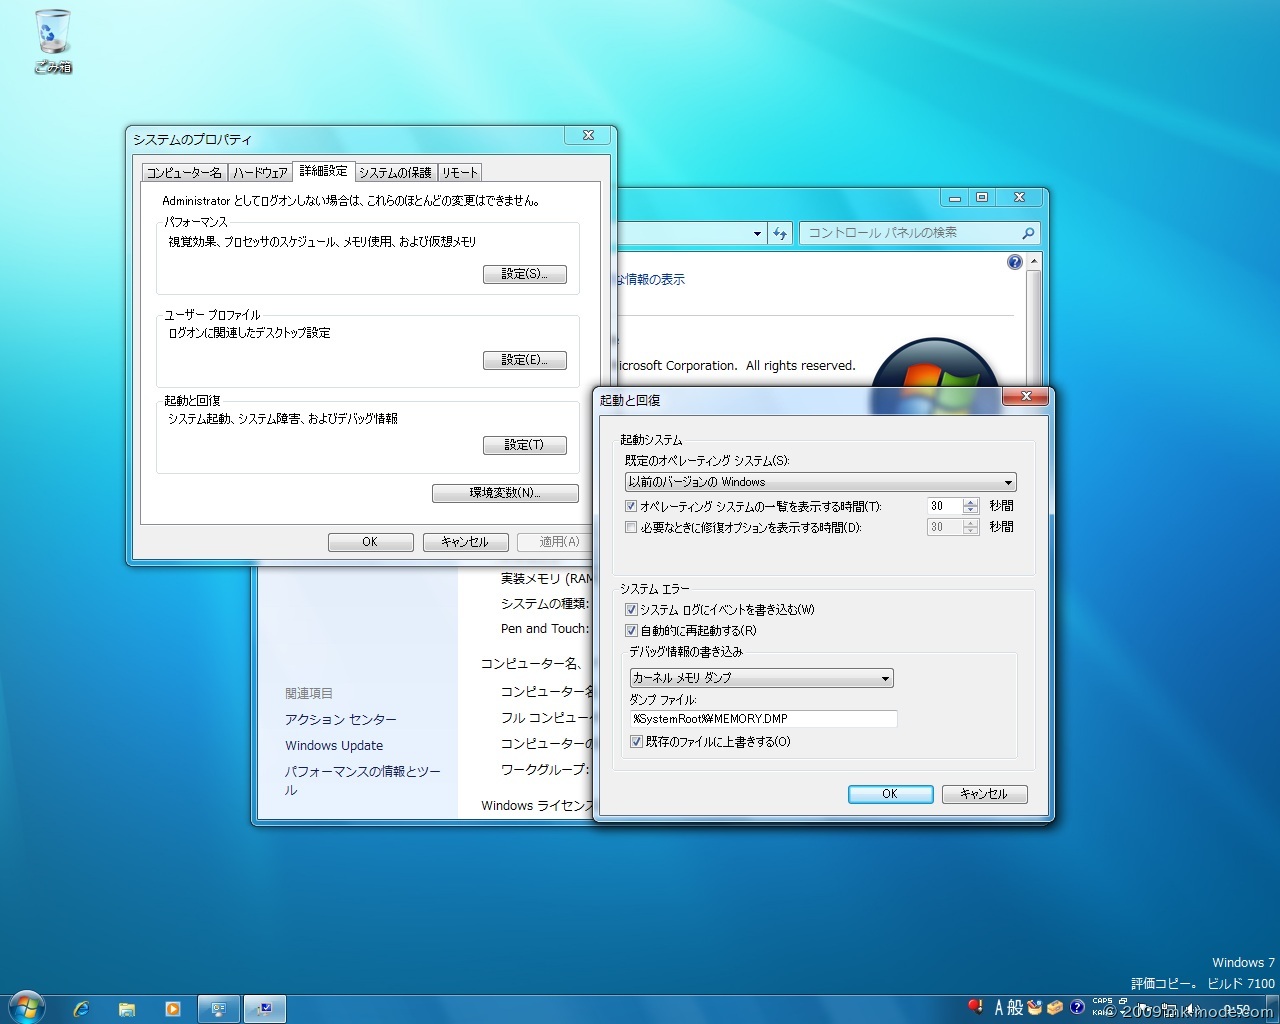1280x1024 pixels.
Task: Open Windows Explorer folder icon in taskbar
Action: 127,1009
